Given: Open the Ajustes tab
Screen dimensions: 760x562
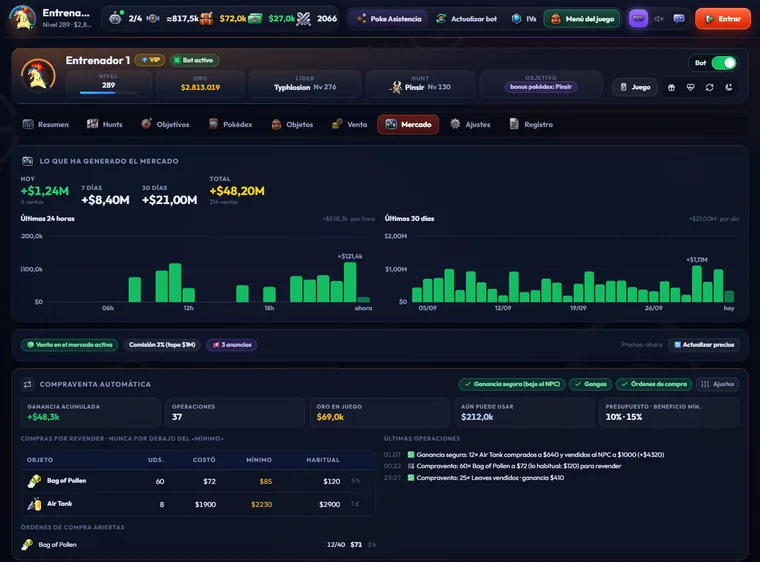Looking at the screenshot, I should pos(470,125).
